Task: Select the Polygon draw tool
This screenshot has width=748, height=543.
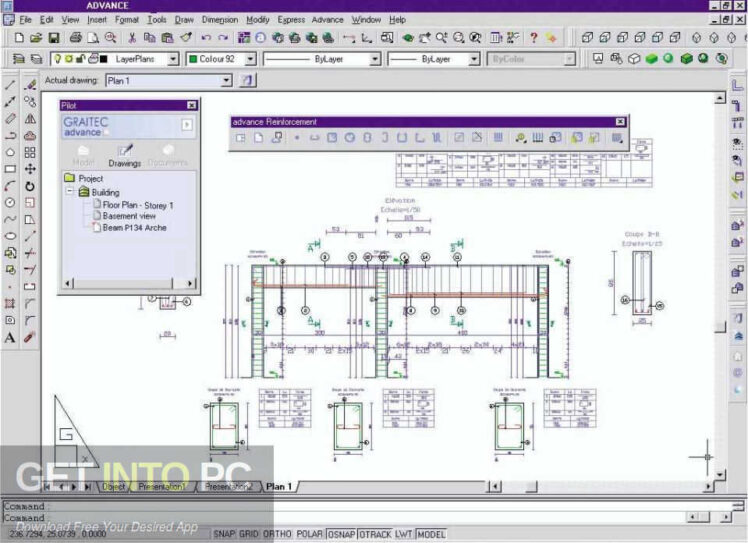Action: pos(10,152)
